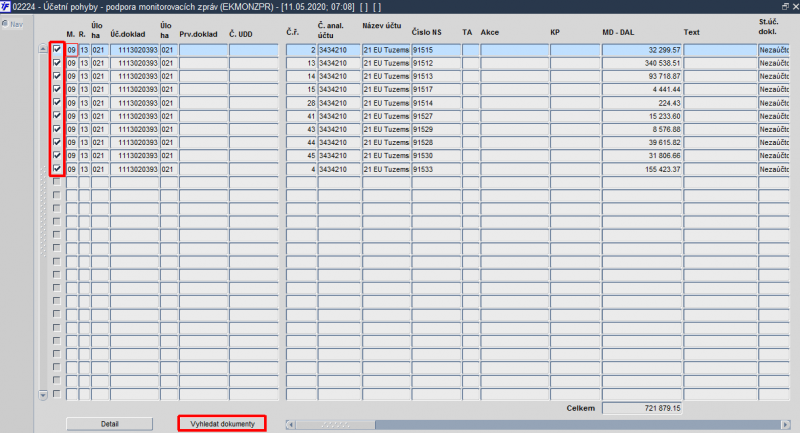Close the window with X icon
The height and width of the screenshot is (433, 800).
point(795,6)
